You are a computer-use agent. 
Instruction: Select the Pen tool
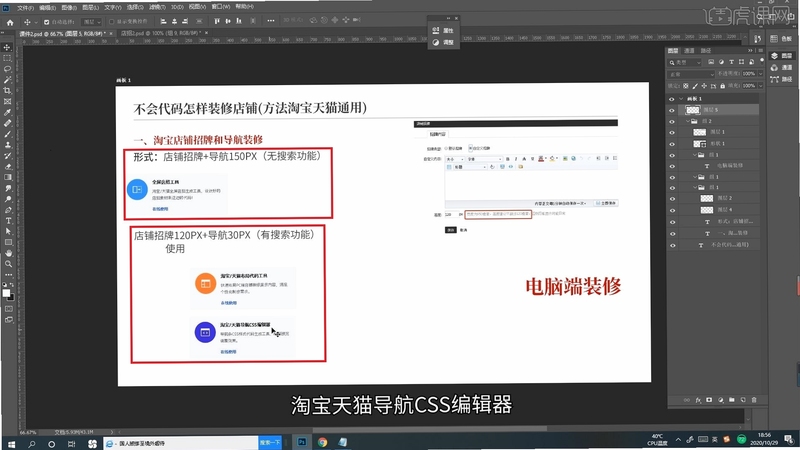[7, 210]
